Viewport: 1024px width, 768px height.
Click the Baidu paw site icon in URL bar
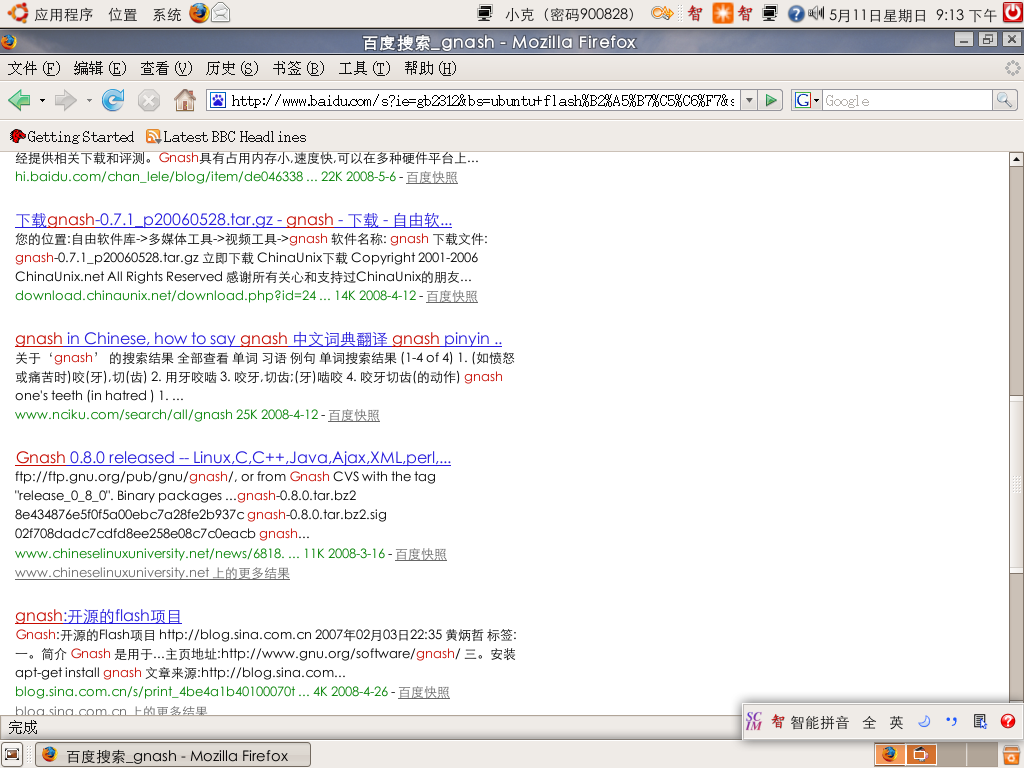click(x=217, y=101)
